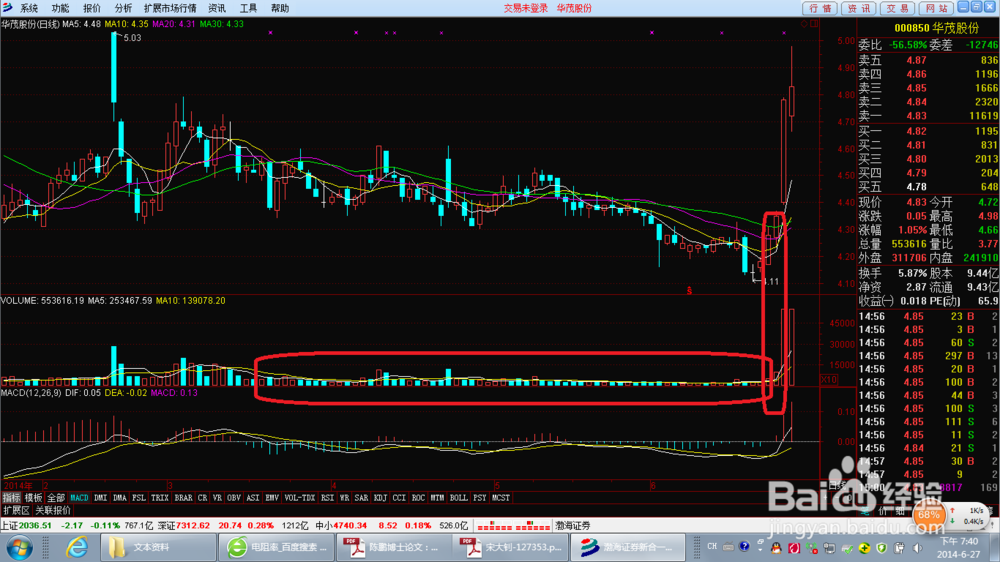Switch indicator to MCST

click(501, 498)
